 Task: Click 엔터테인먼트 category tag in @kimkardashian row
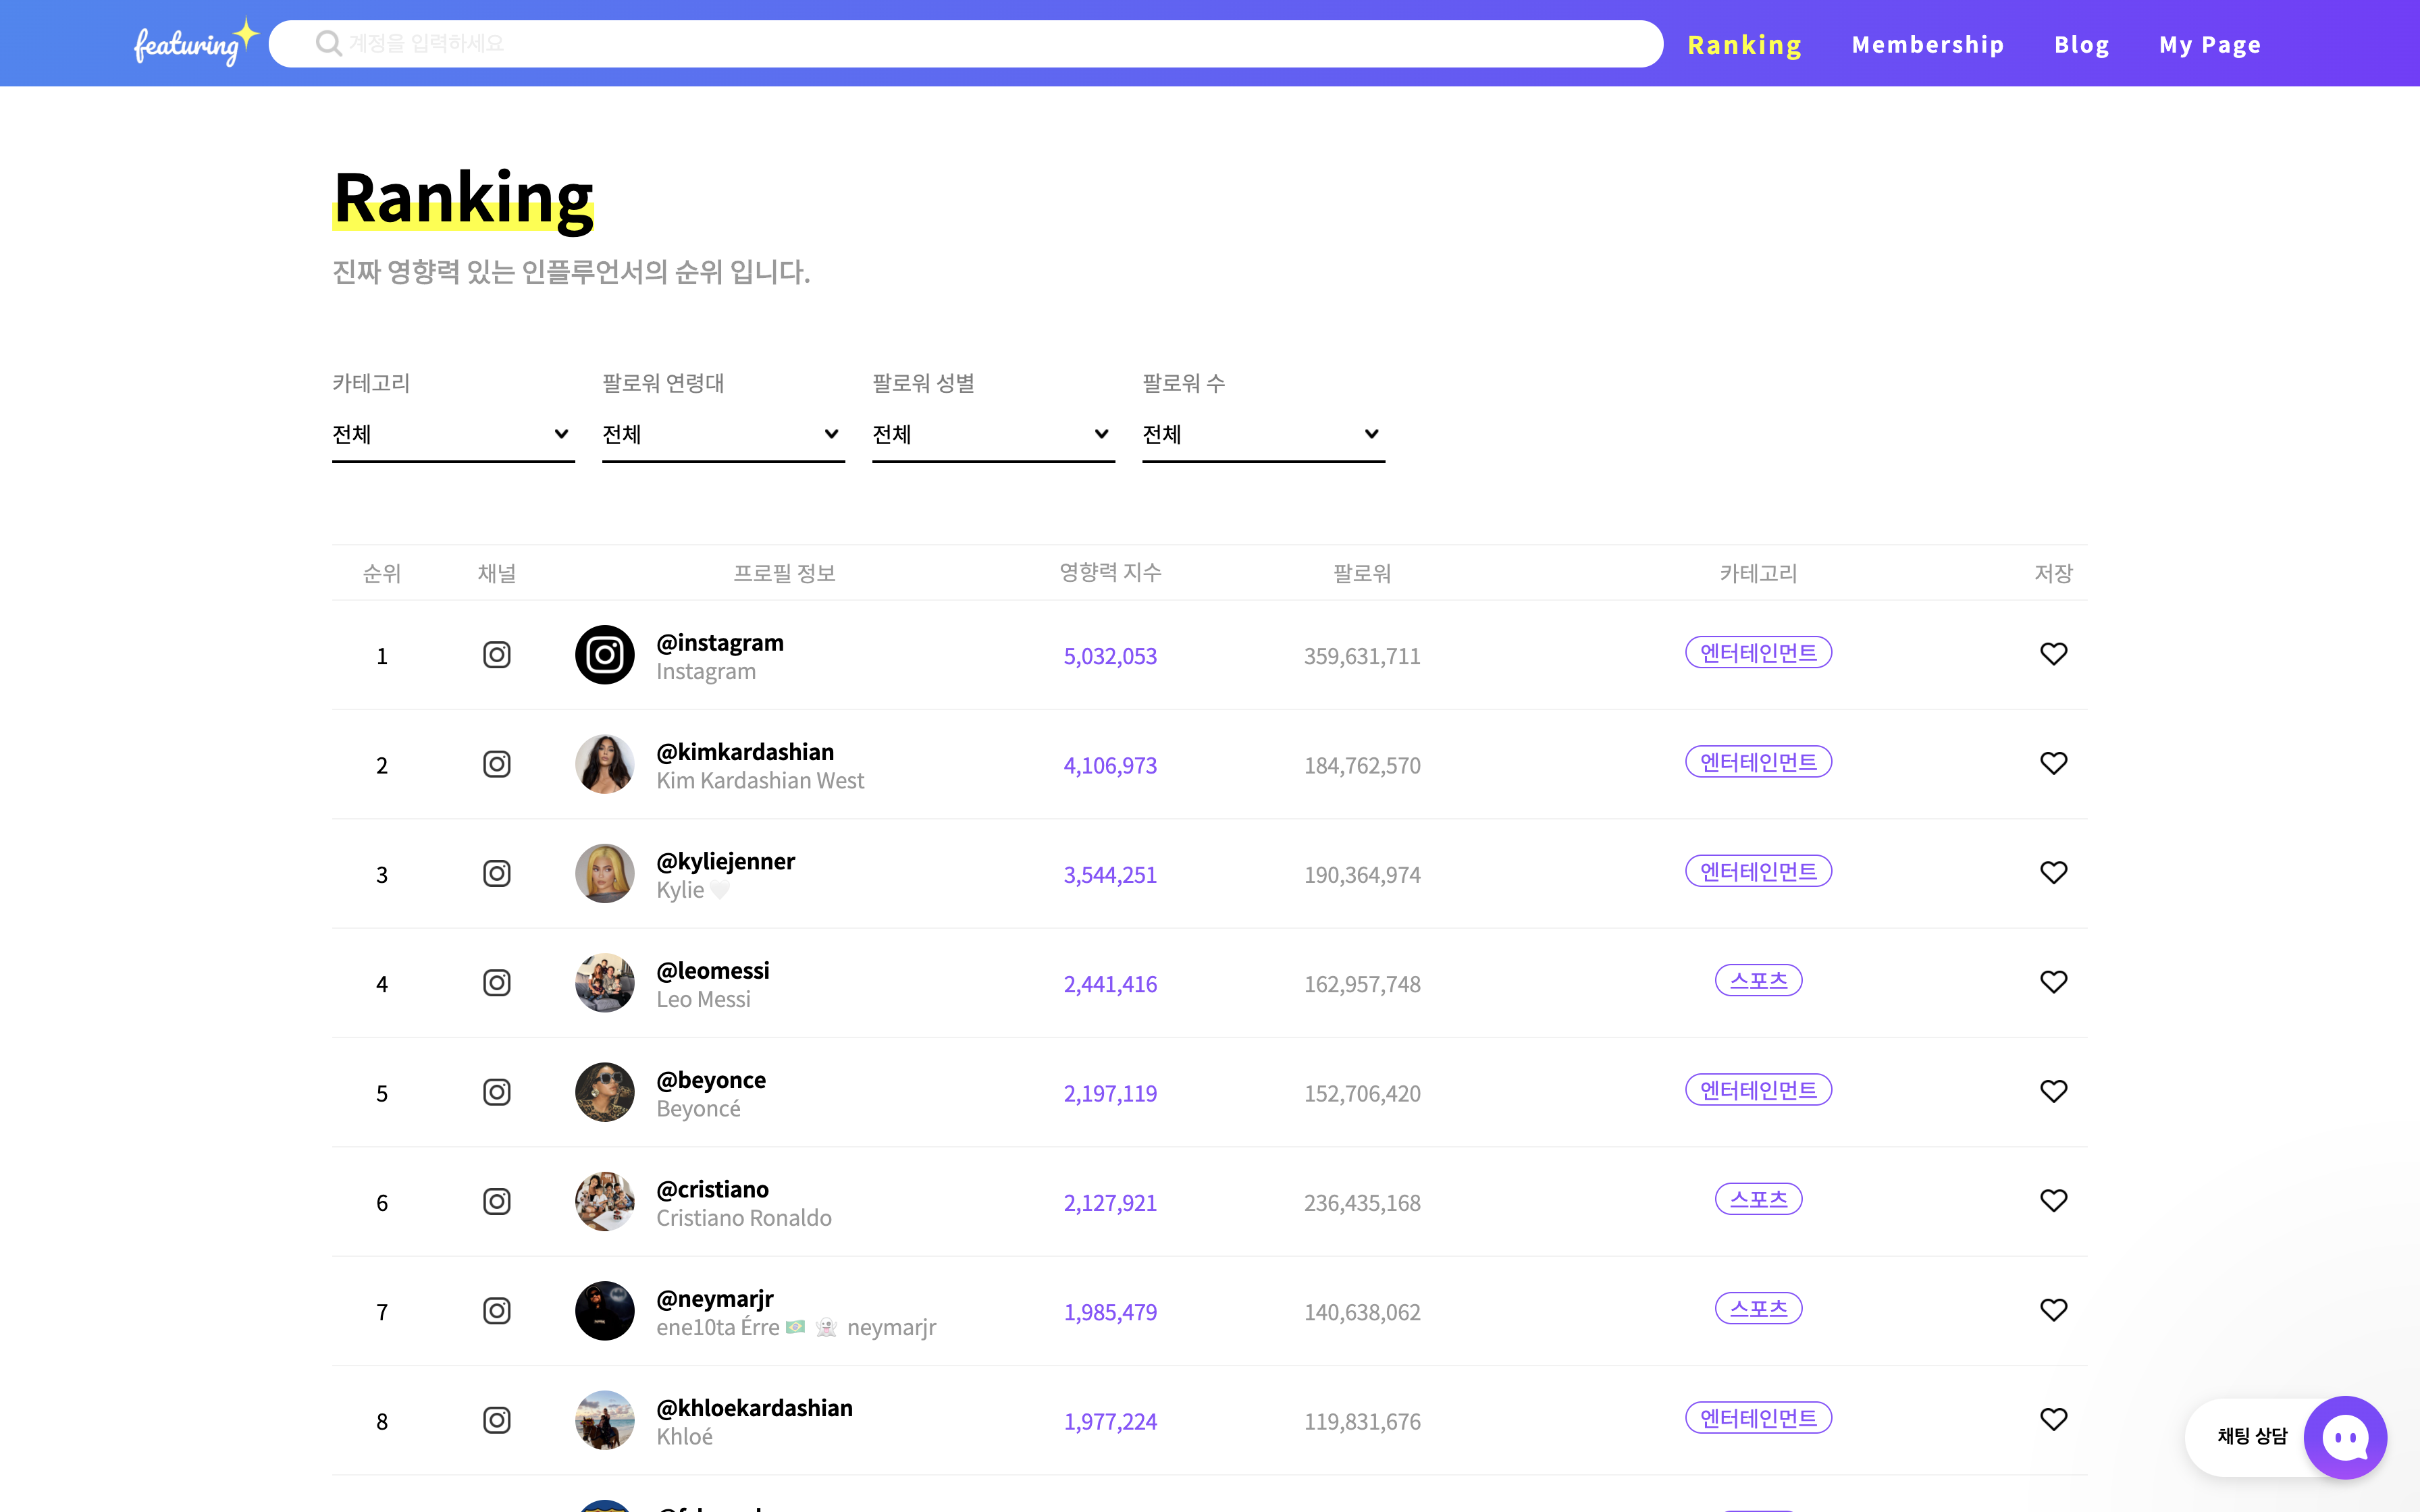tap(1758, 762)
